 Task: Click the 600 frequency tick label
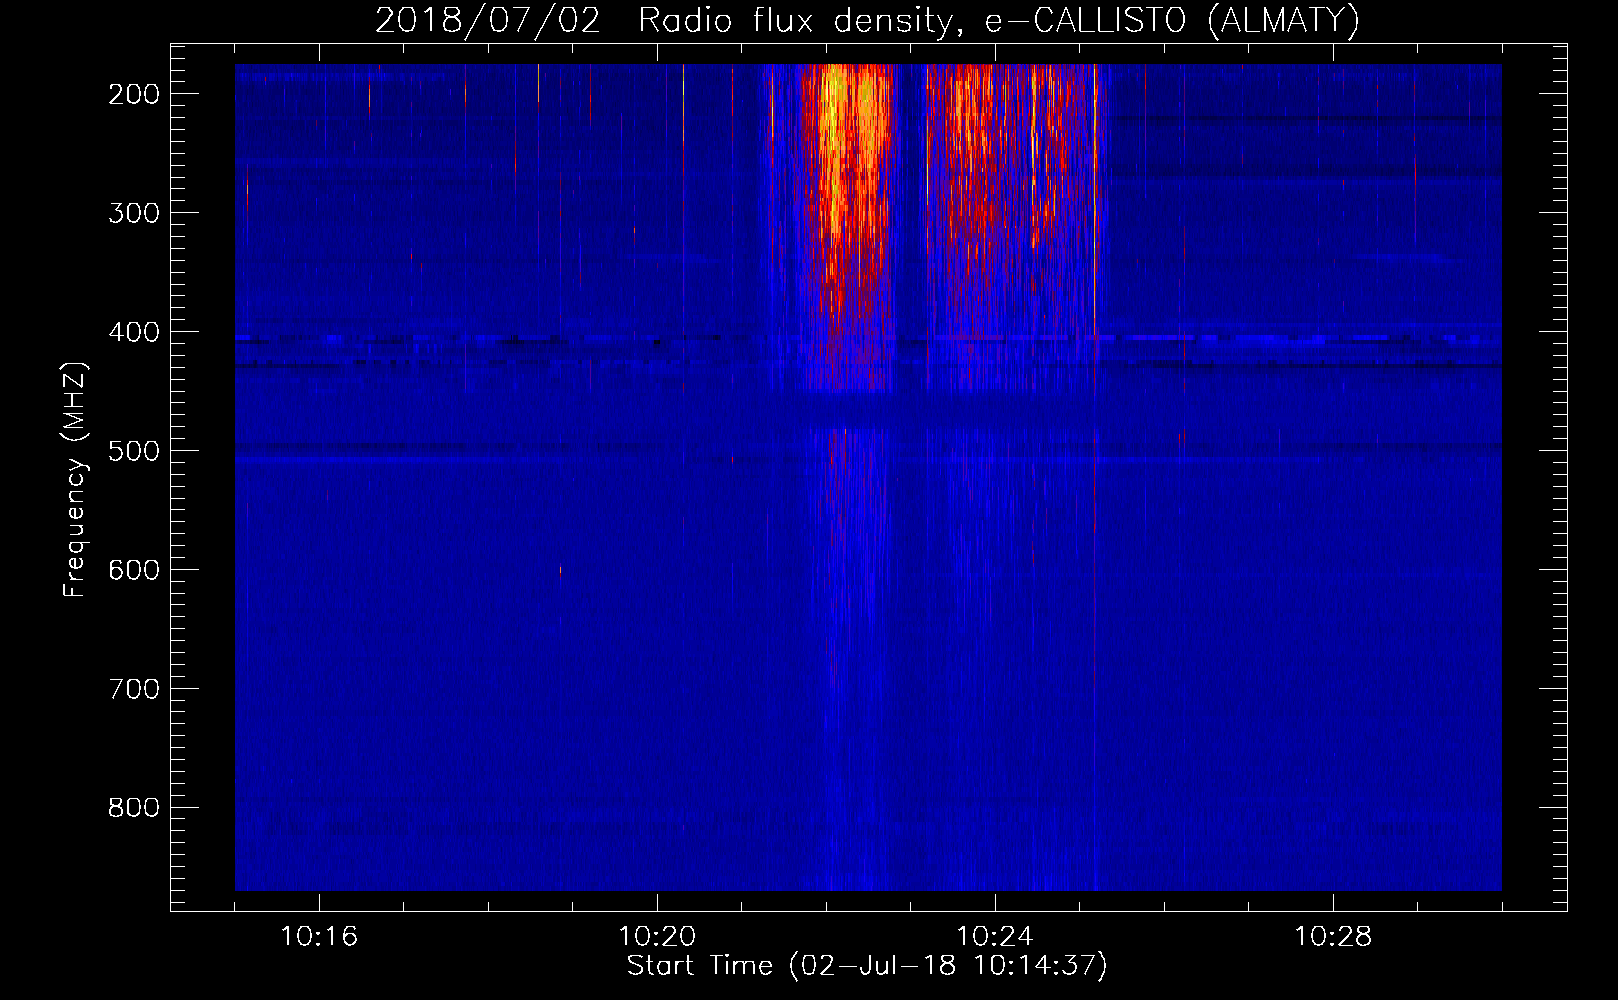point(134,570)
